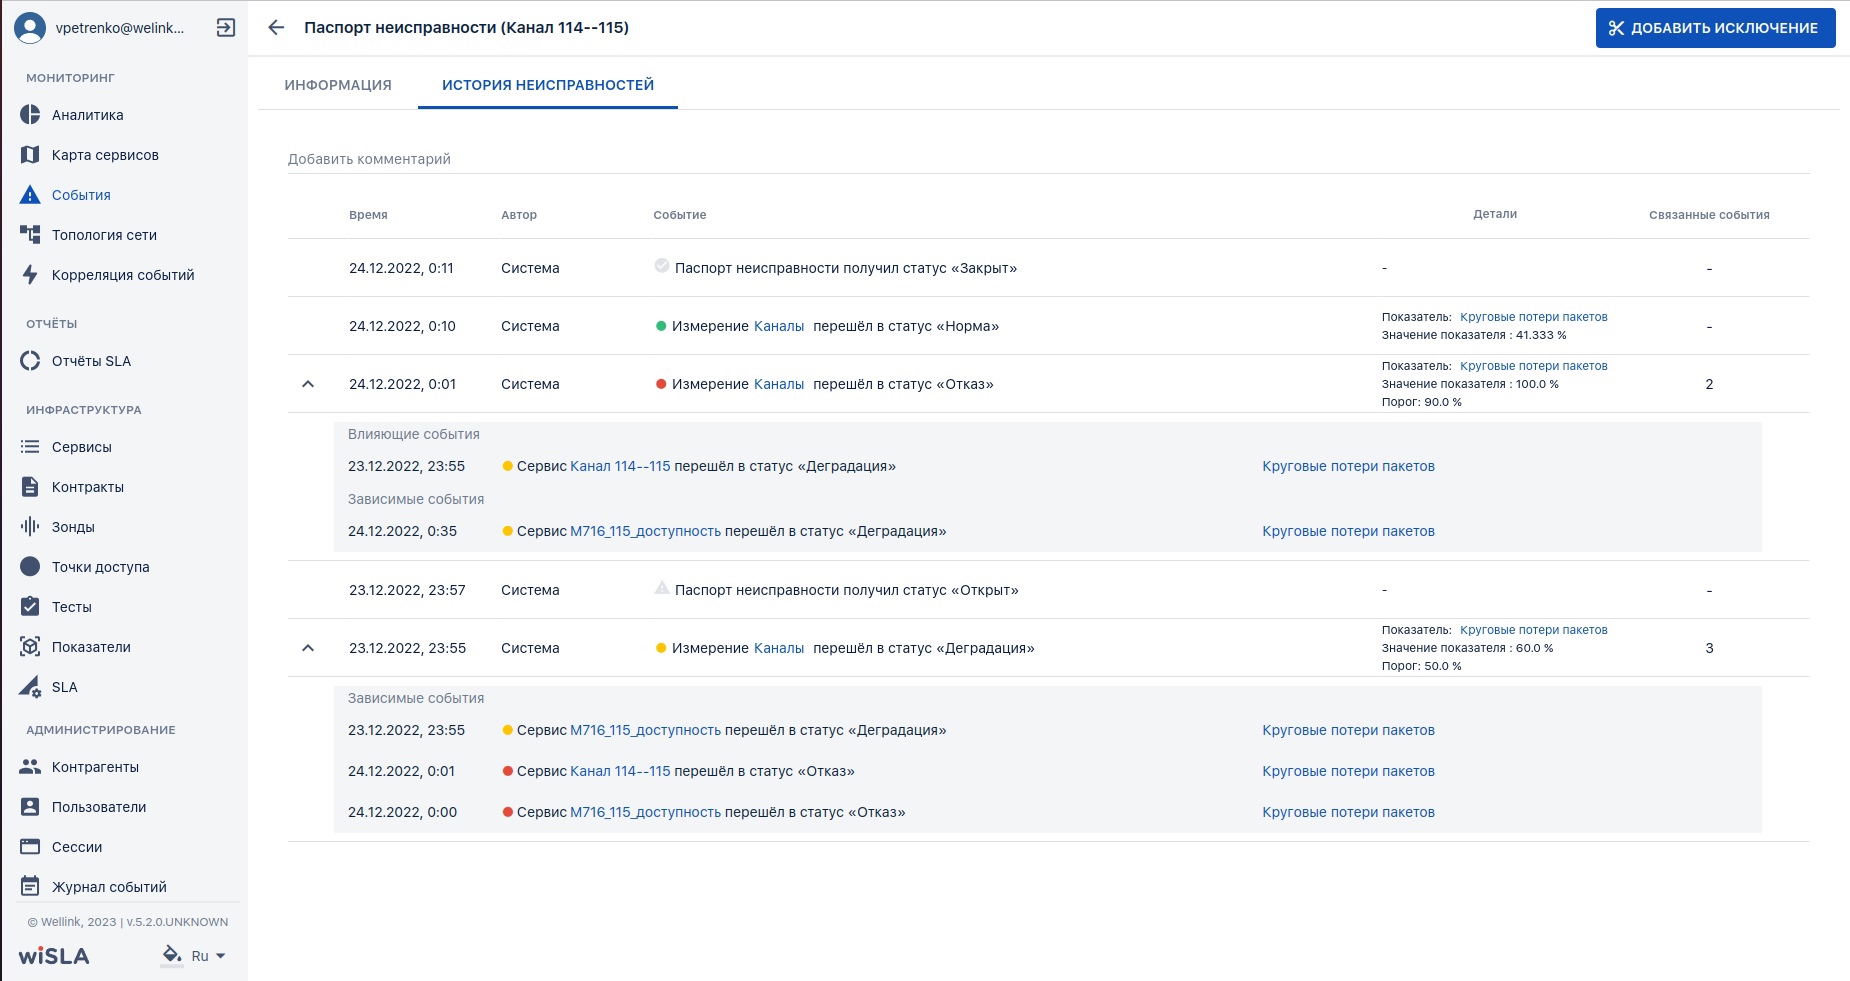Click the SLA settings icon
This screenshot has height=981, width=1850.
pyautogui.click(x=30, y=687)
